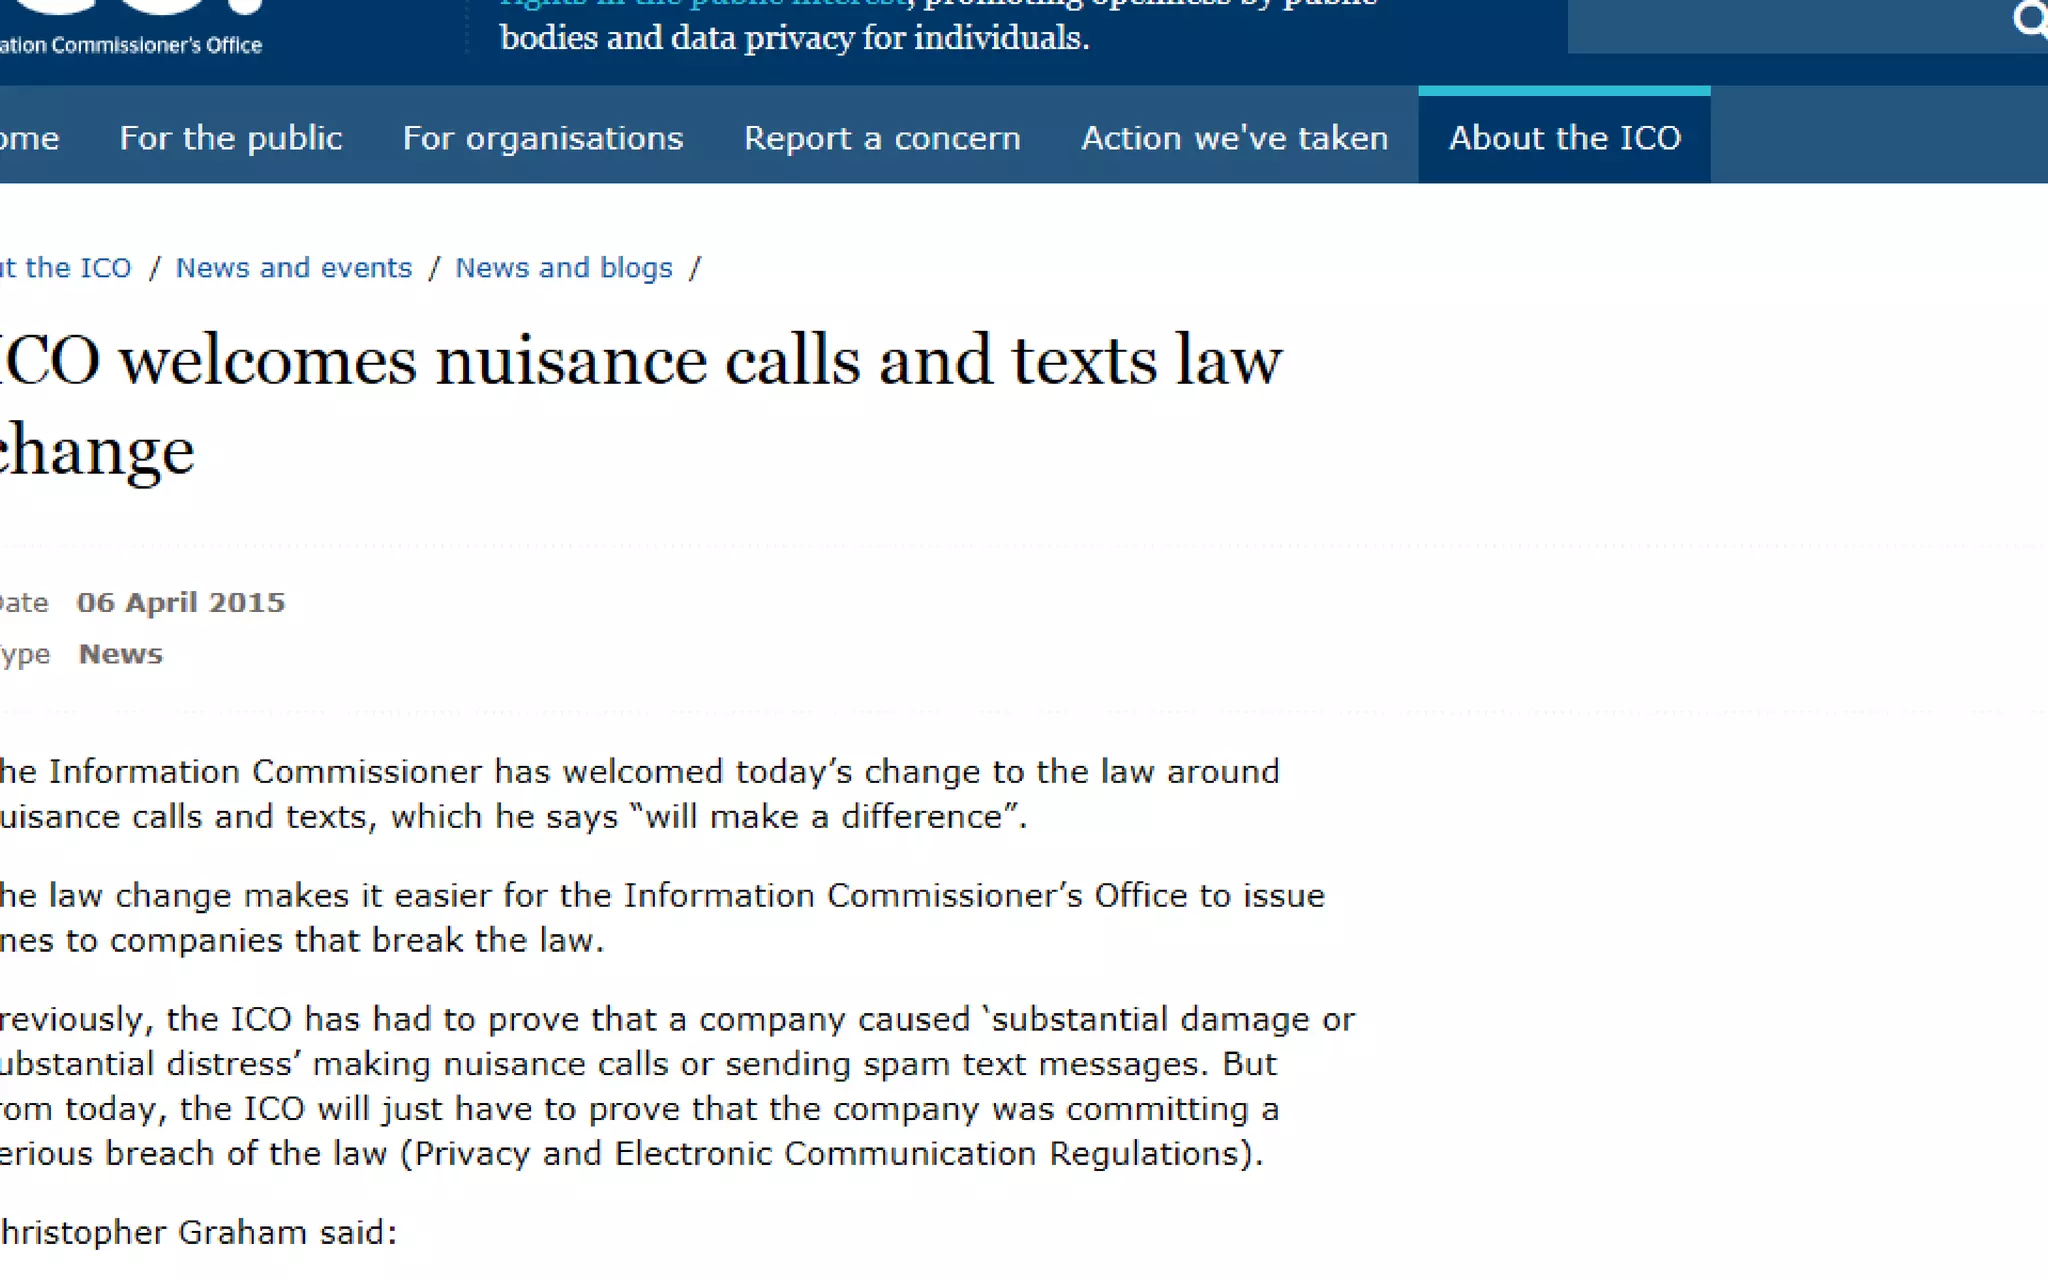Click the data privacy for individuals tagline
2048x1280 pixels.
point(794,38)
